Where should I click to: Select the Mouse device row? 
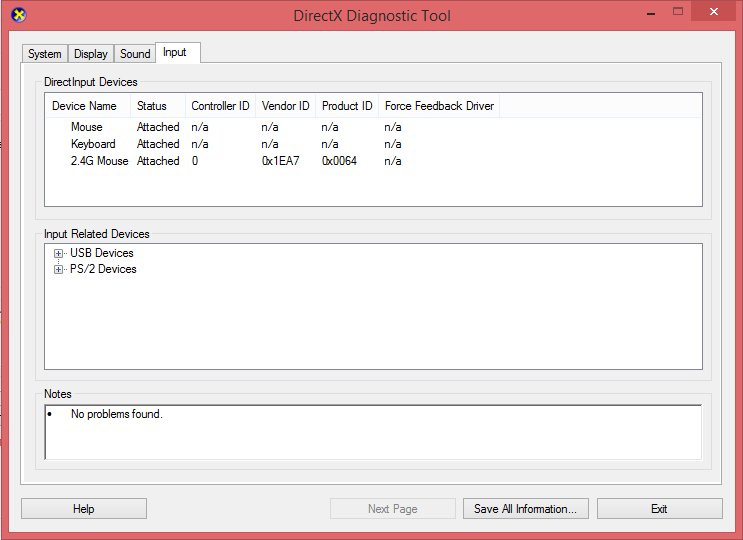[87, 127]
